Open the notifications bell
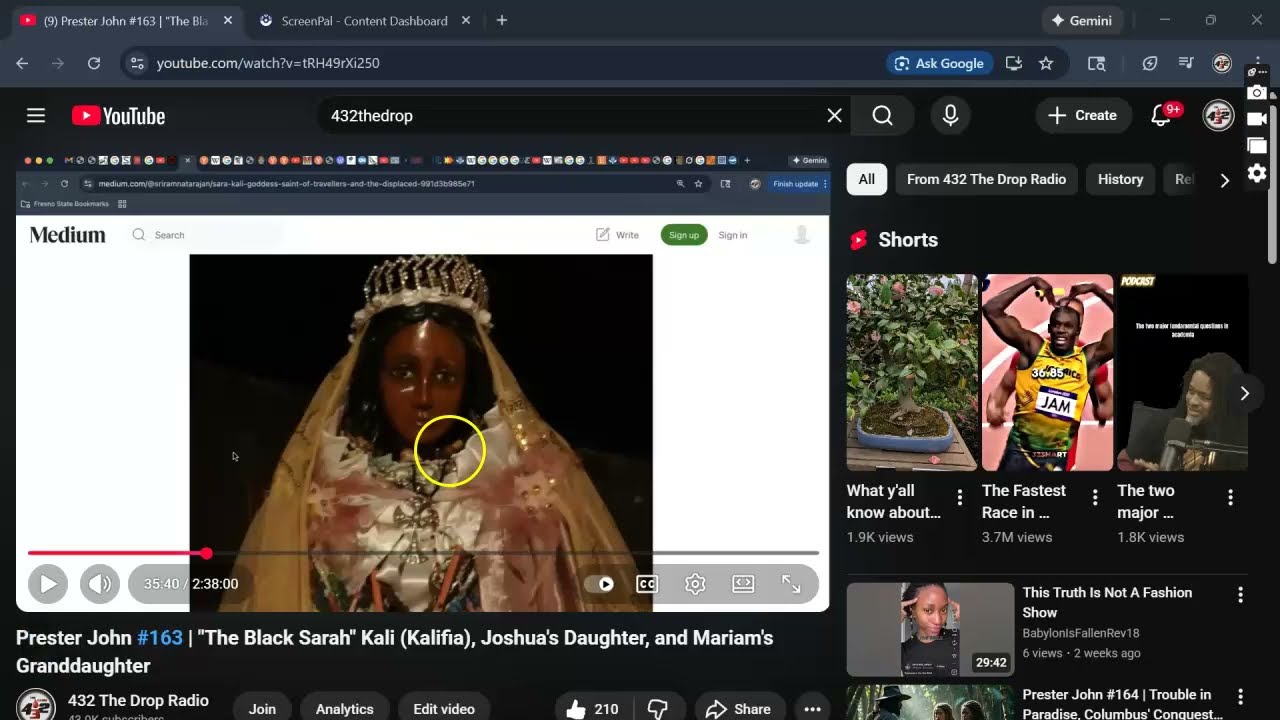 tap(1161, 116)
